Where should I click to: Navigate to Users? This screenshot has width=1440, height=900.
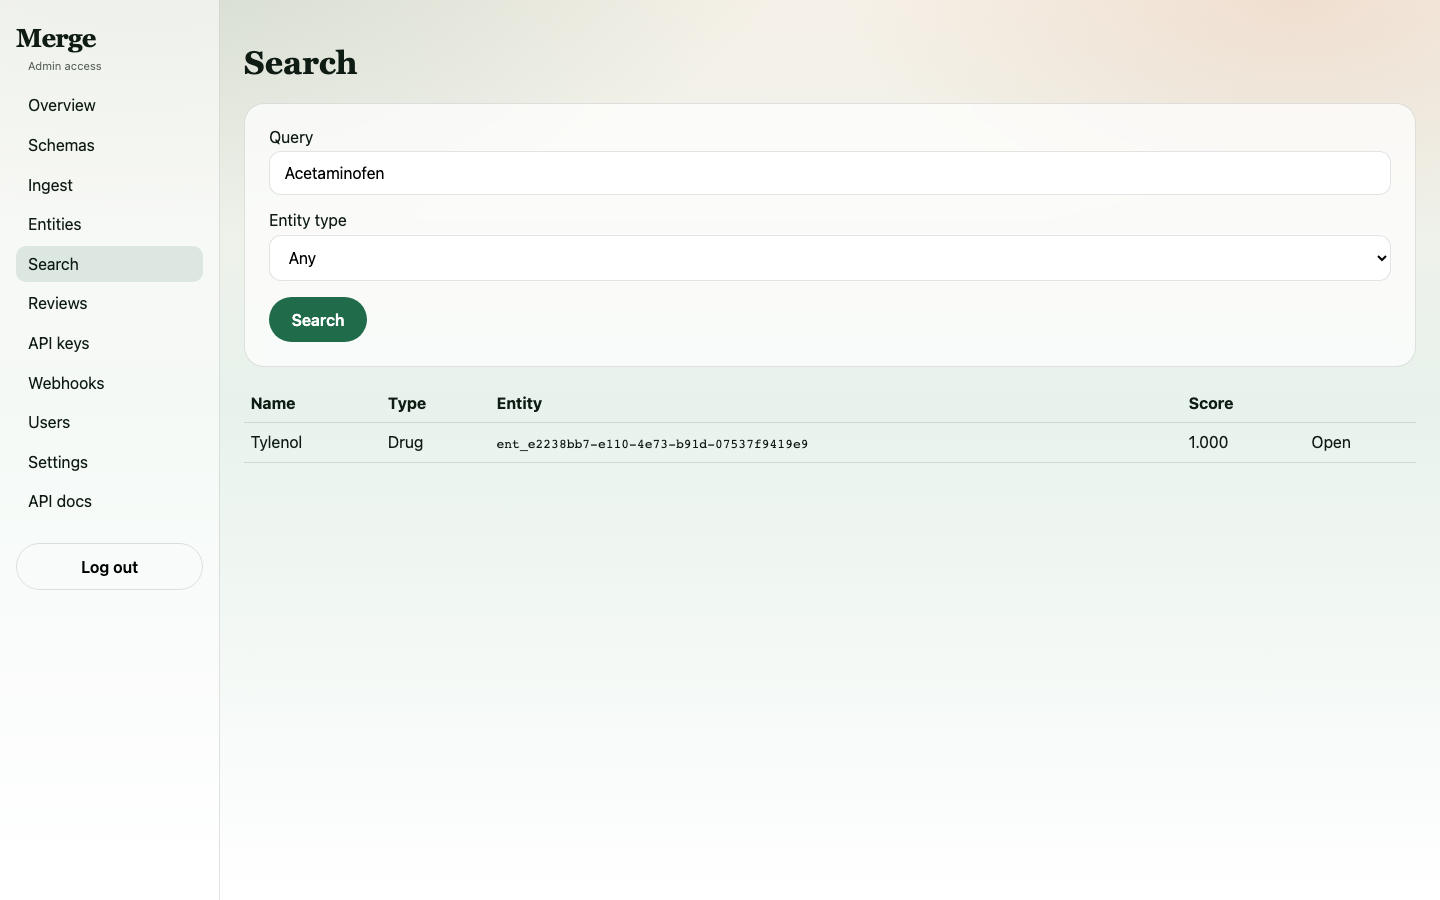(x=109, y=422)
